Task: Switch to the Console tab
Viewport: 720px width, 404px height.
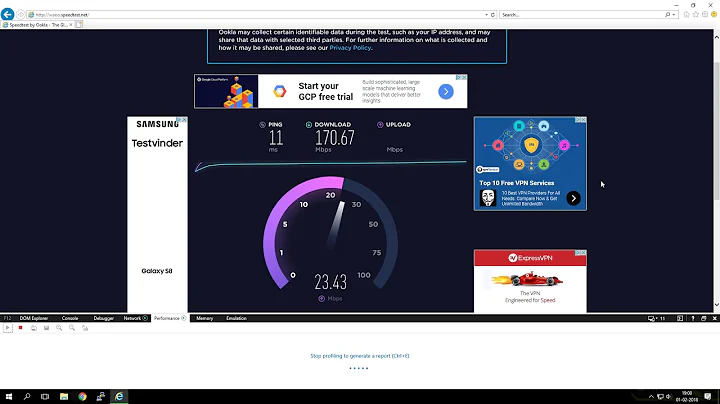Action: [70, 318]
